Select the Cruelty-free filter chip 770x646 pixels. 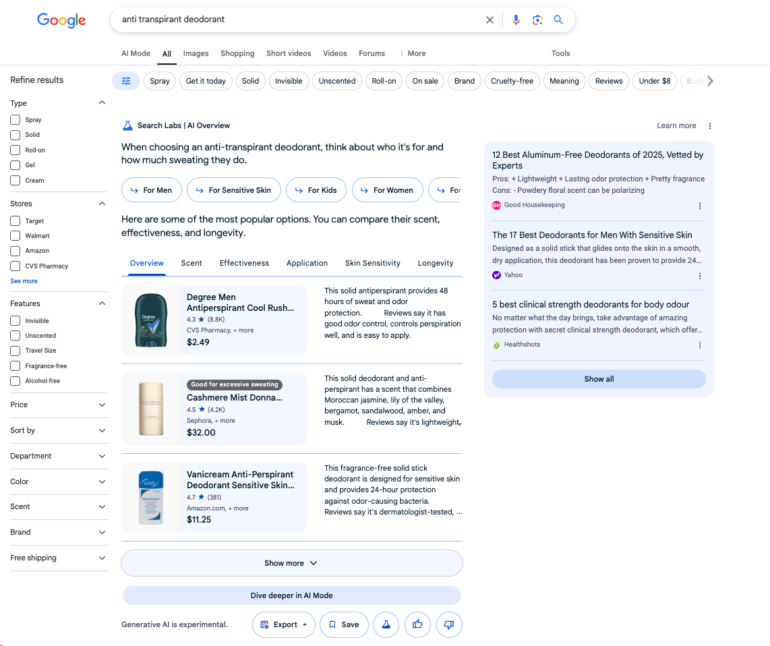(x=512, y=81)
